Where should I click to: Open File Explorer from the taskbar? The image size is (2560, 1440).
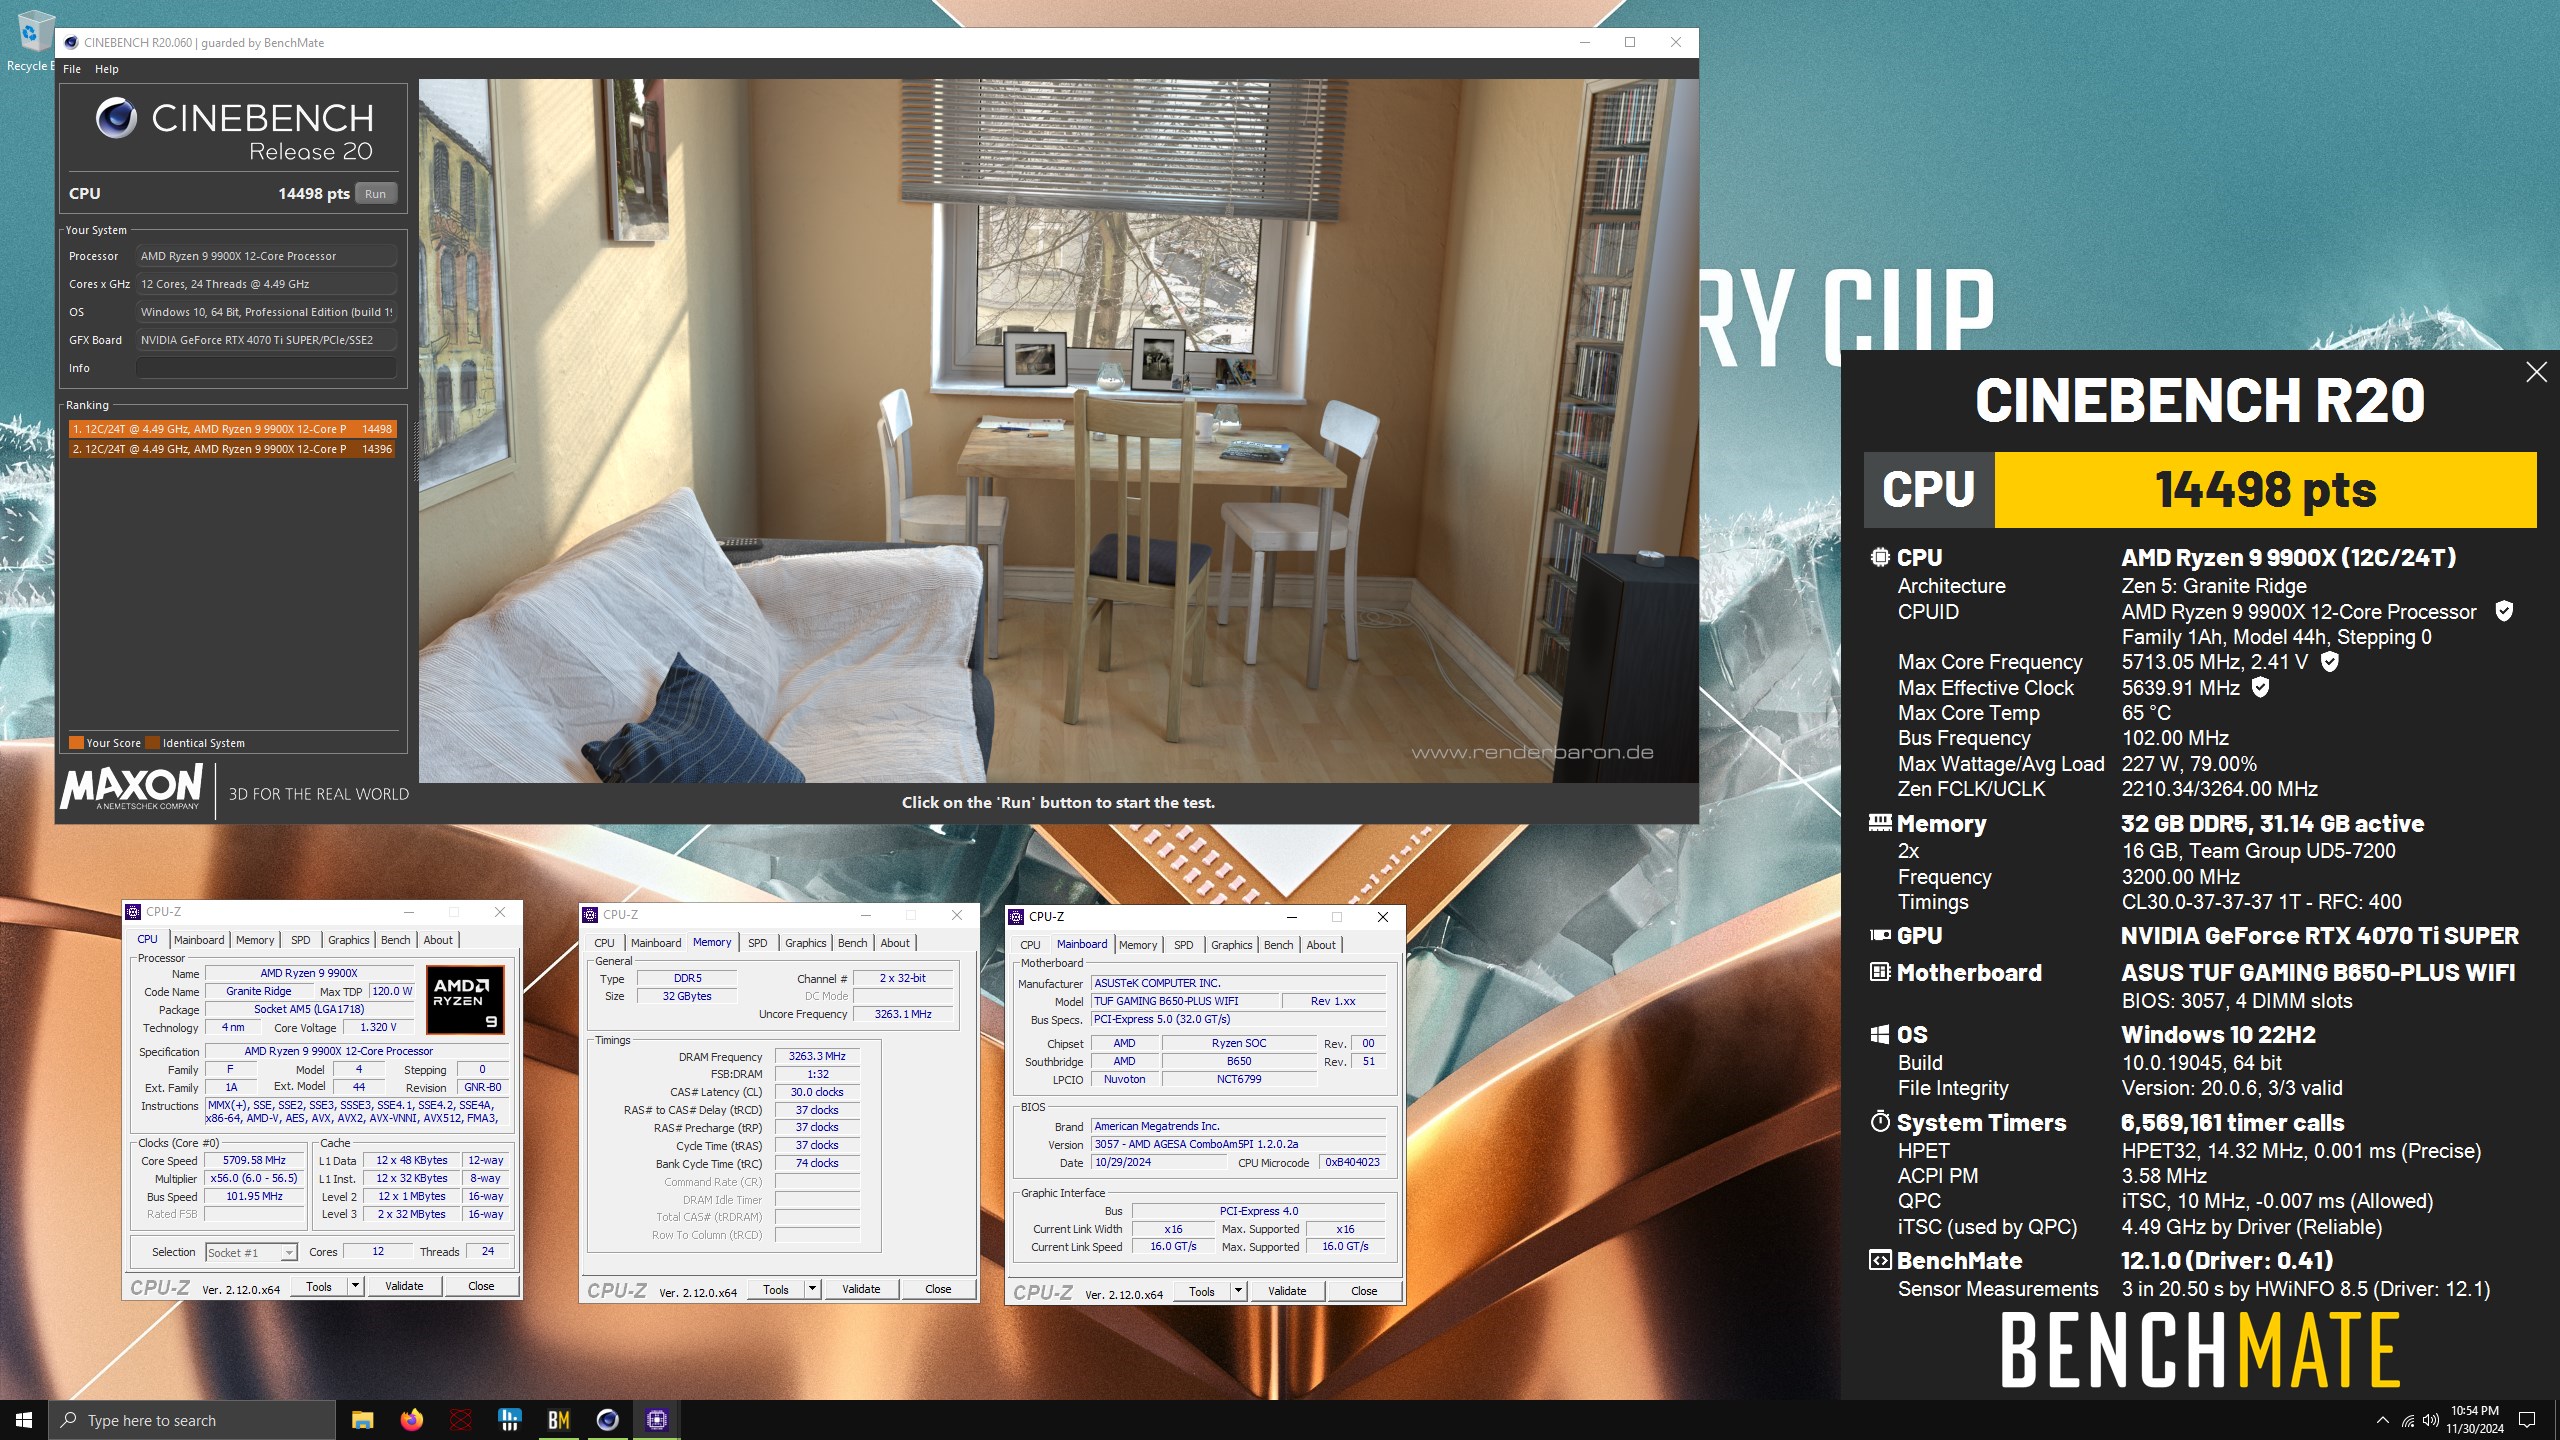pyautogui.click(x=362, y=1420)
